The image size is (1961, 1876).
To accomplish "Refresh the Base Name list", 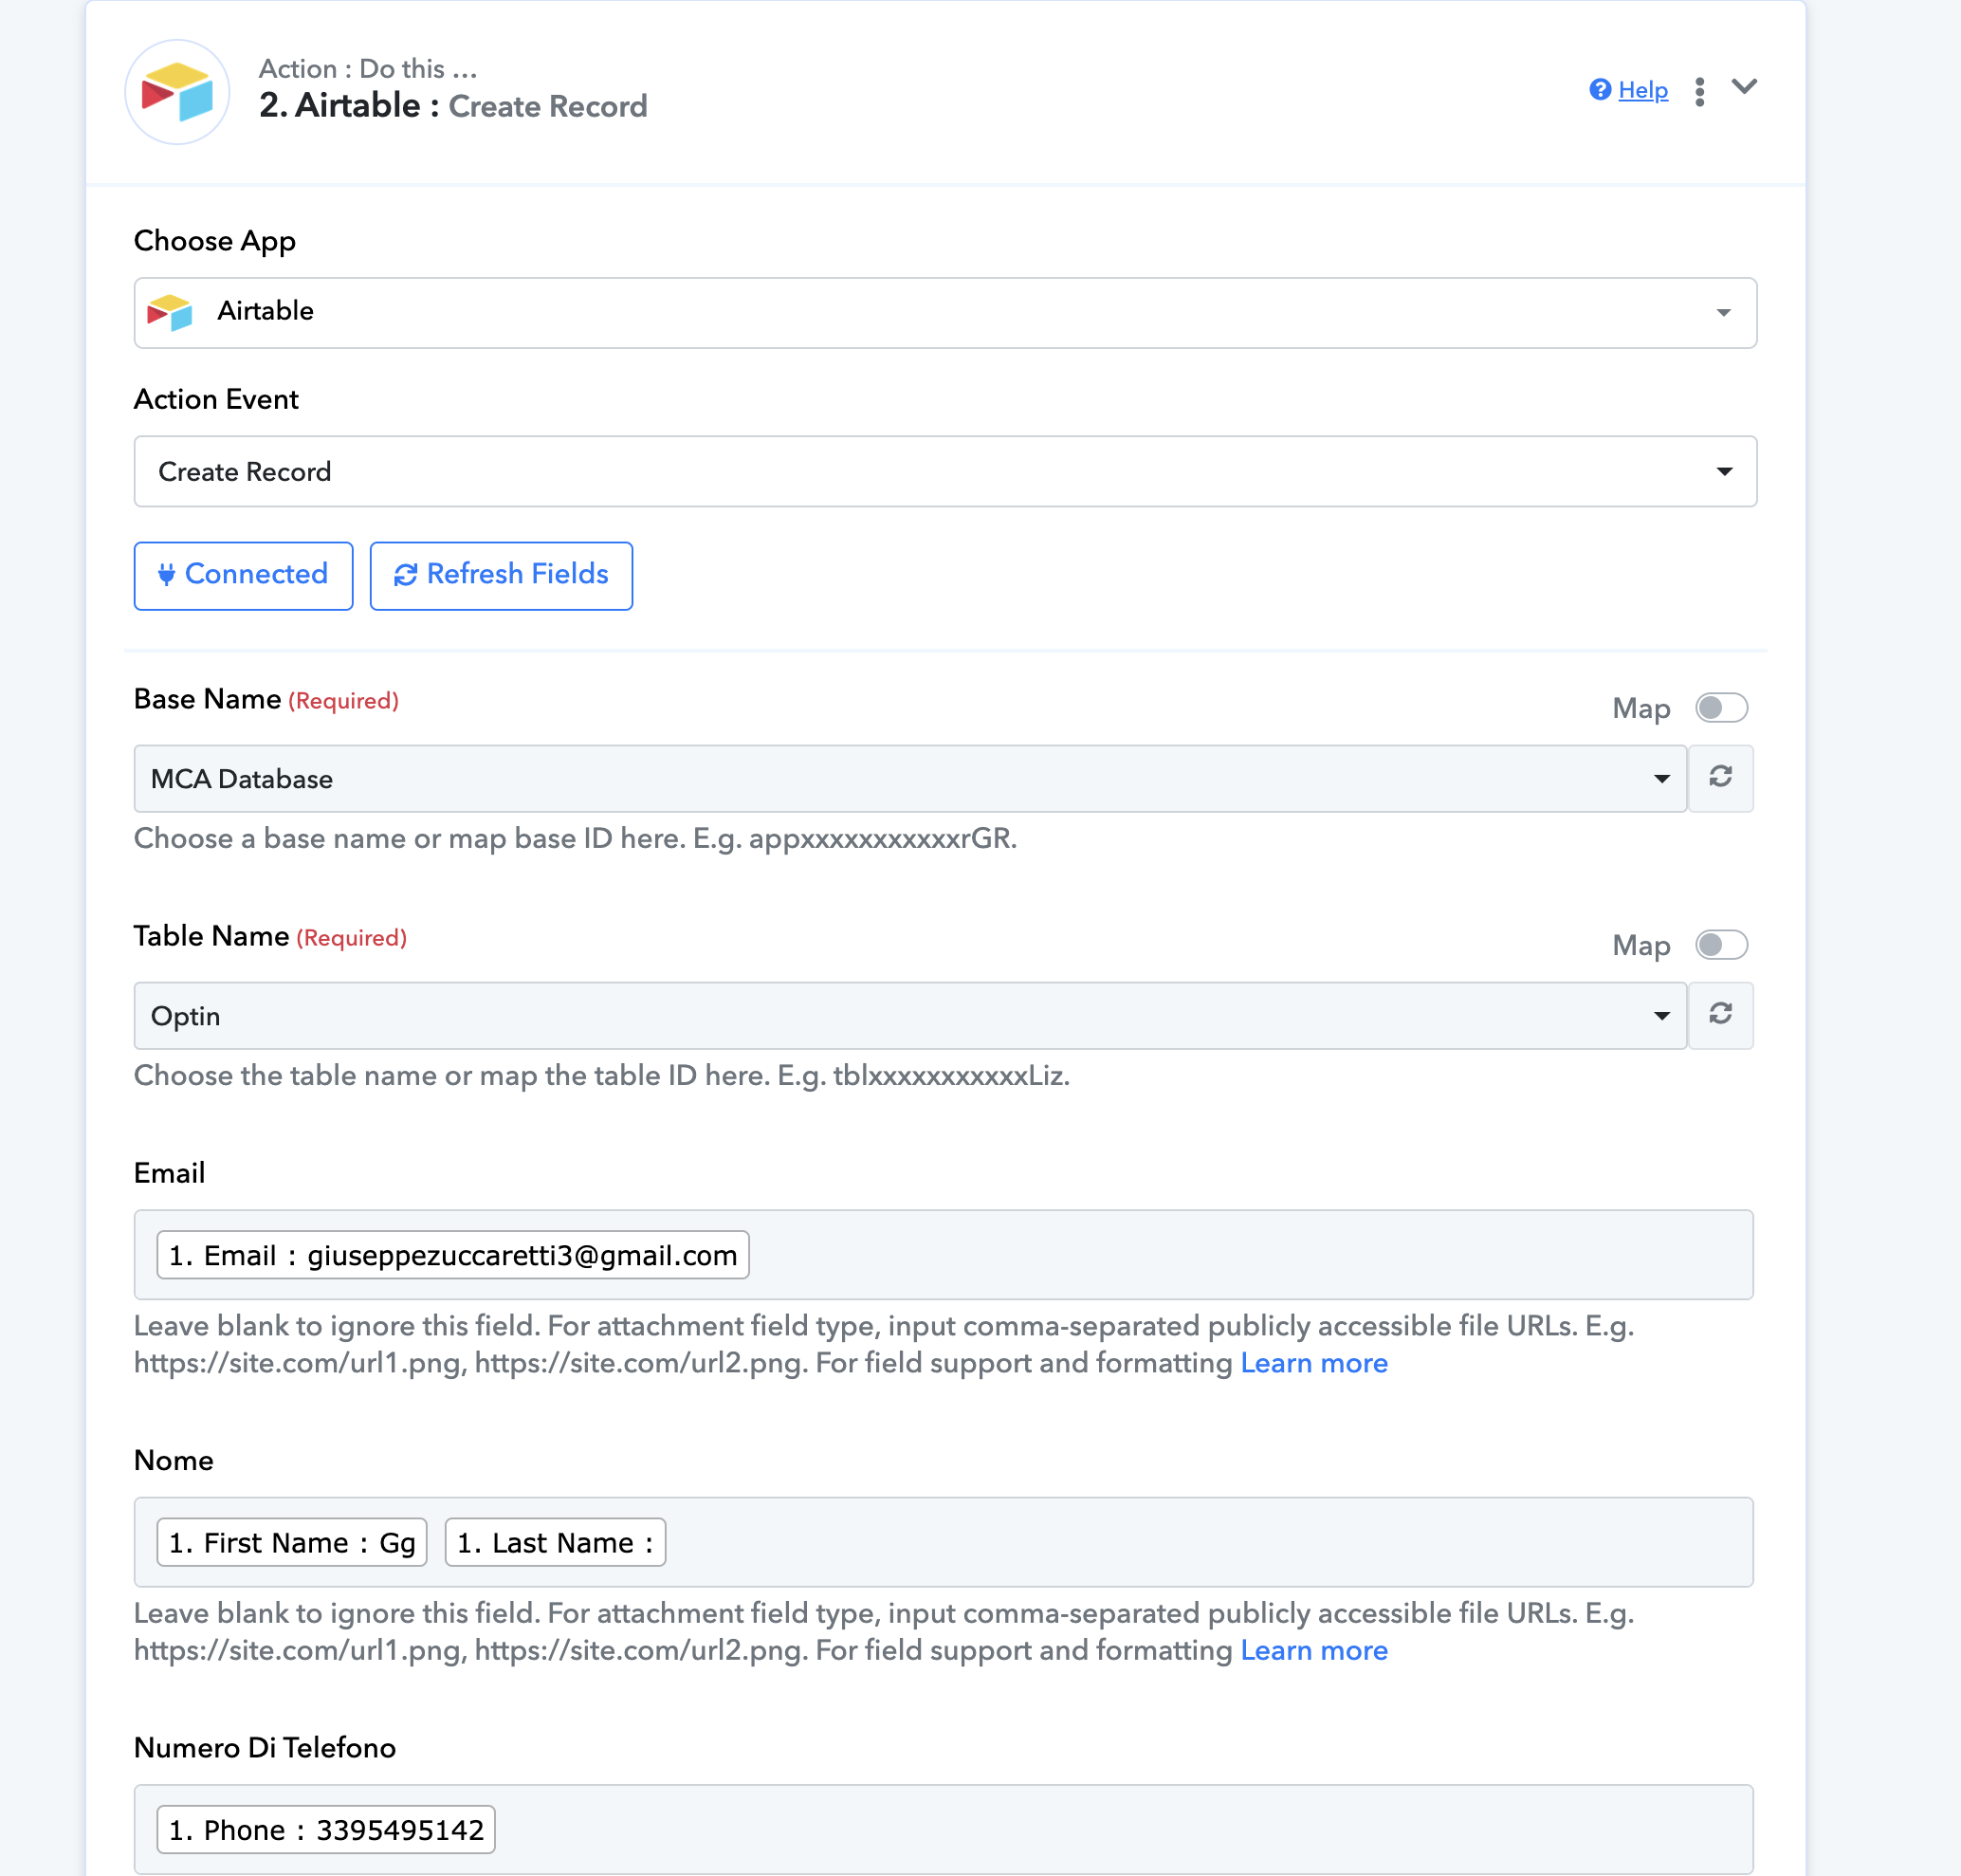I will (x=1720, y=777).
